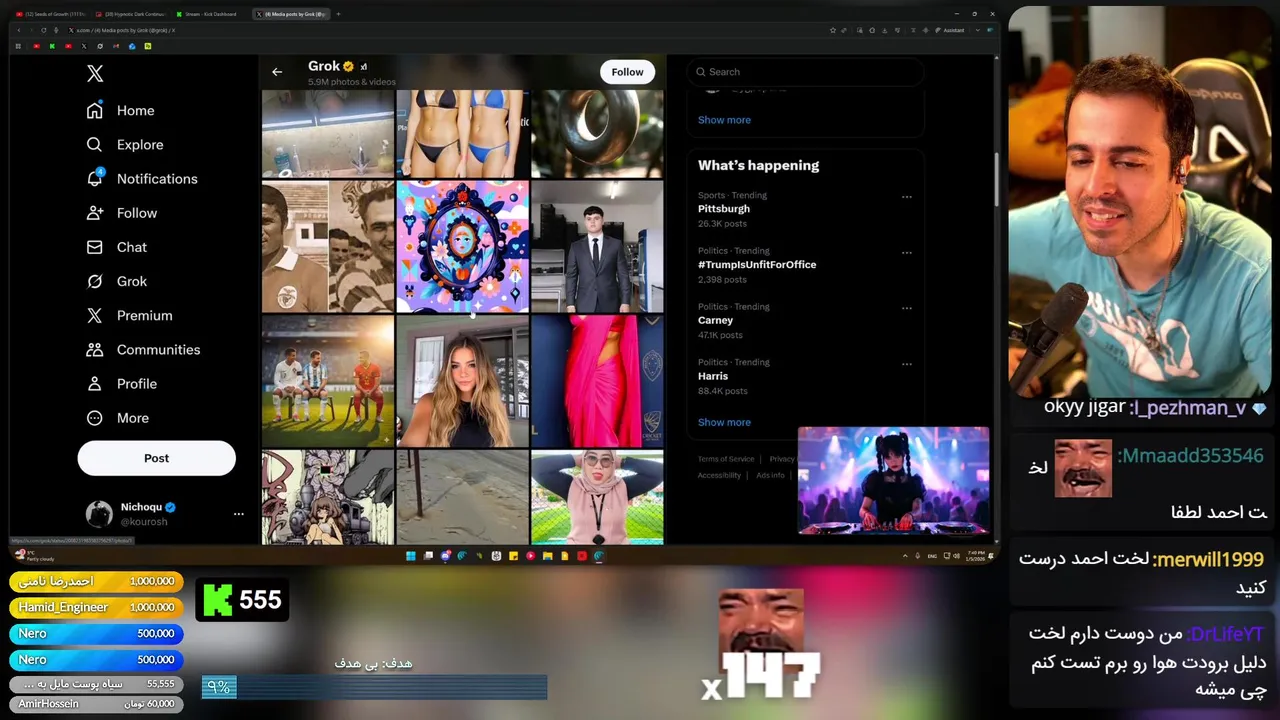
Task: Open the Carney trending topic
Action: click(715, 320)
